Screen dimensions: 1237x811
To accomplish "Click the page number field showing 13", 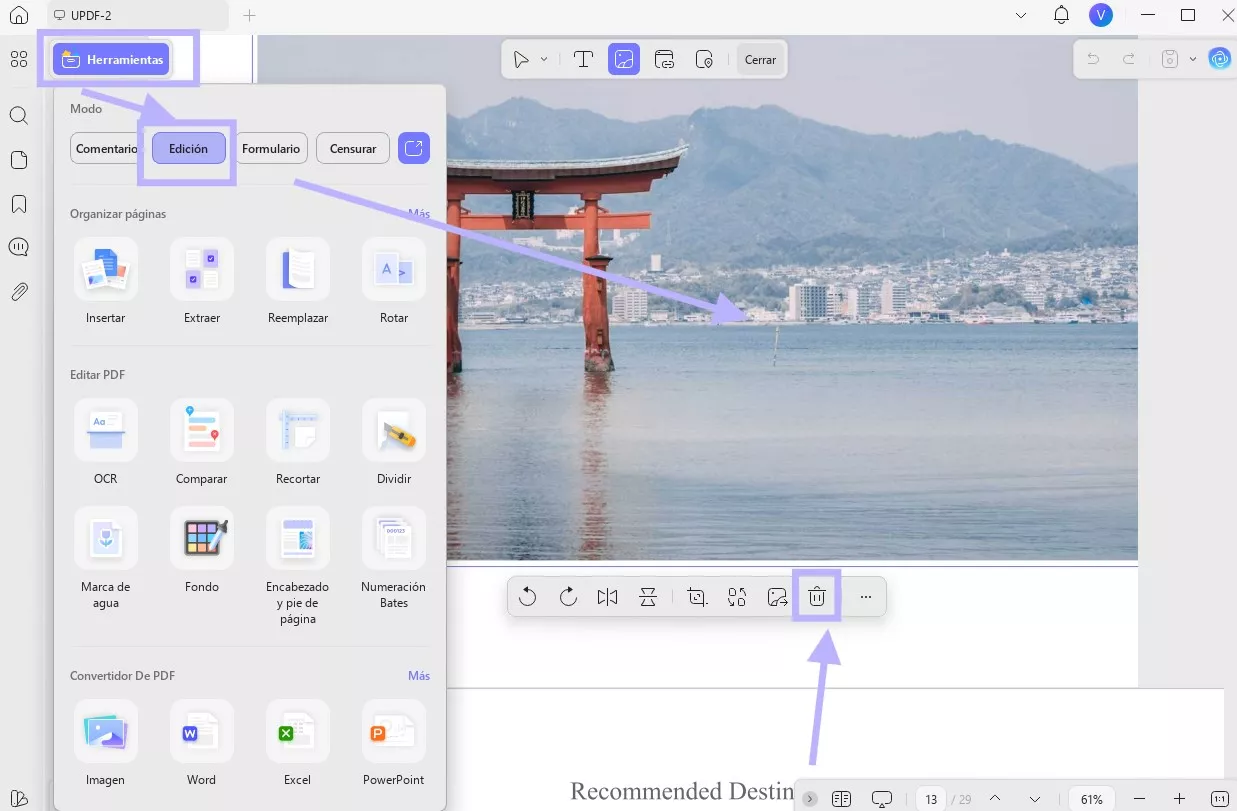I will 931,799.
